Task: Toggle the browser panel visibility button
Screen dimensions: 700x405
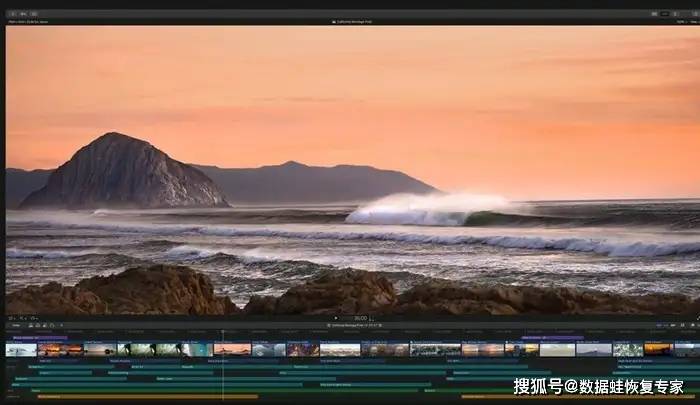Action: [x=656, y=13]
